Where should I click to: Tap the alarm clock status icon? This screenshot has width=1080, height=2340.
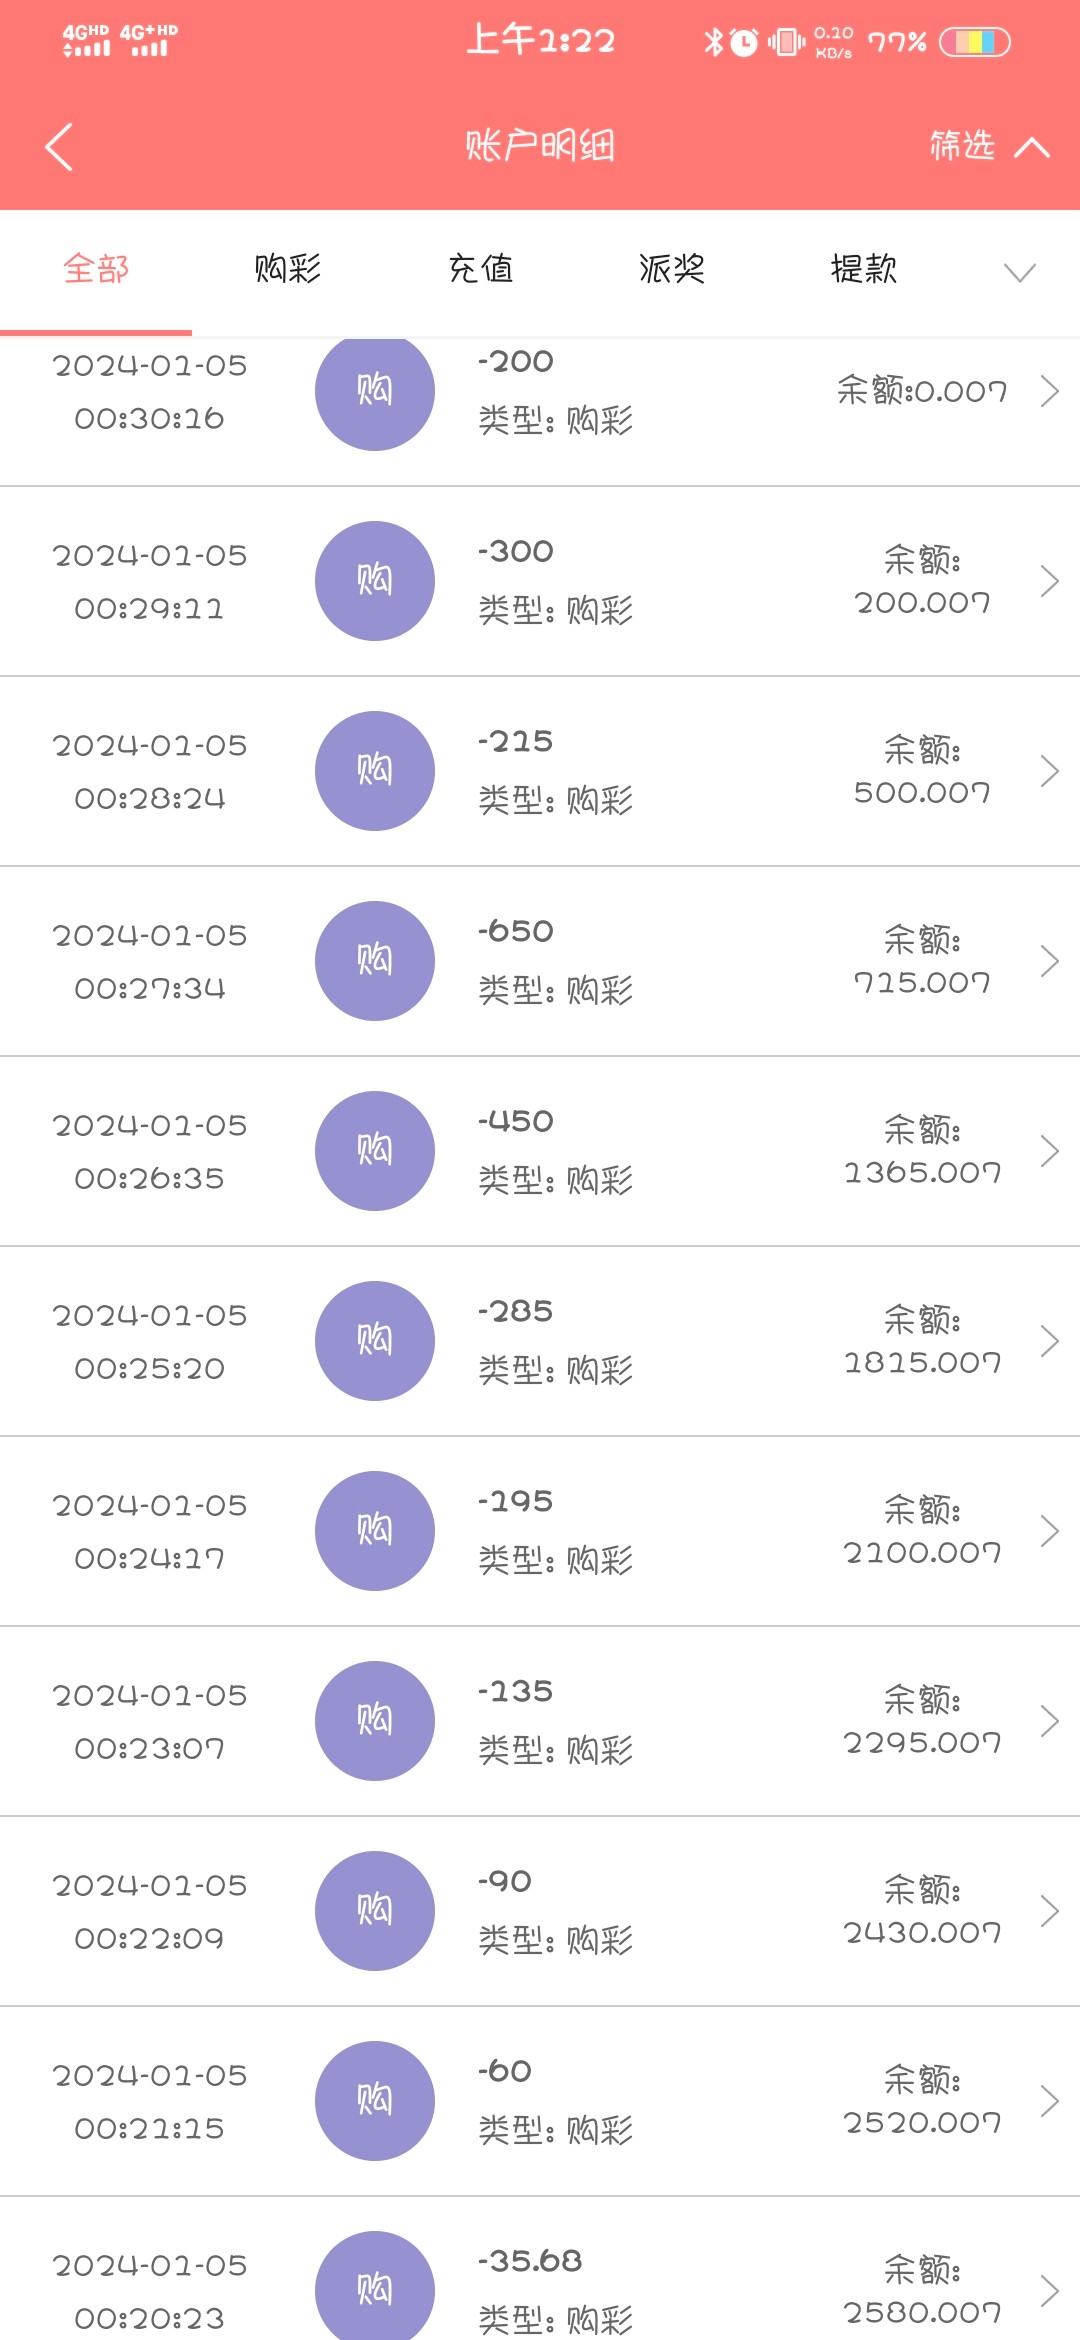click(744, 42)
